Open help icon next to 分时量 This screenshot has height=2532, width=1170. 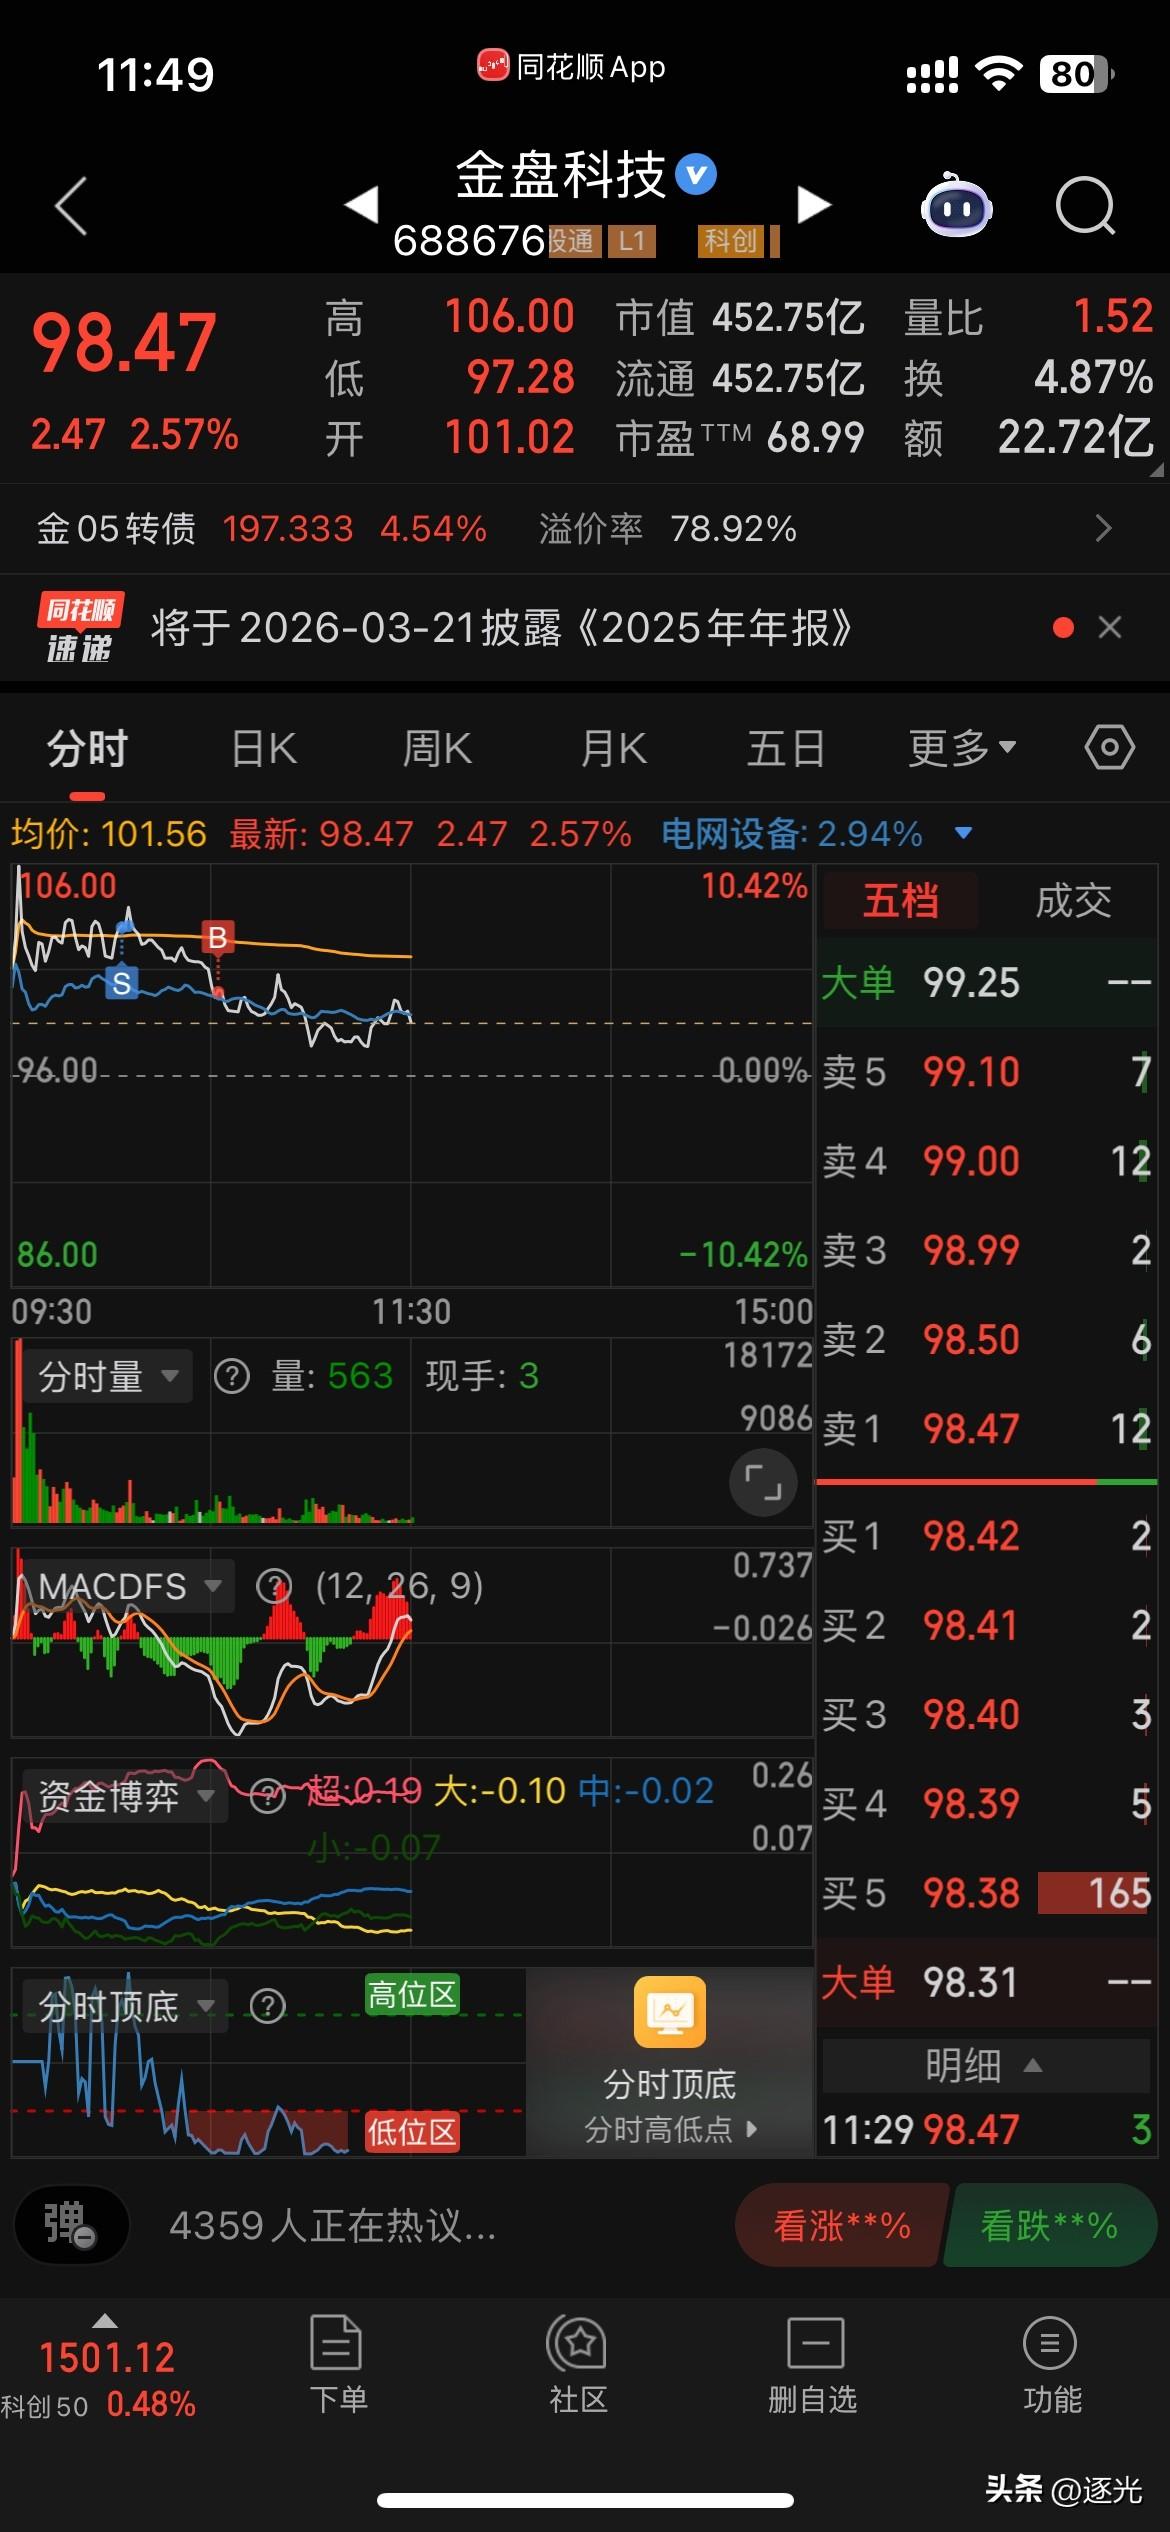click(231, 1377)
